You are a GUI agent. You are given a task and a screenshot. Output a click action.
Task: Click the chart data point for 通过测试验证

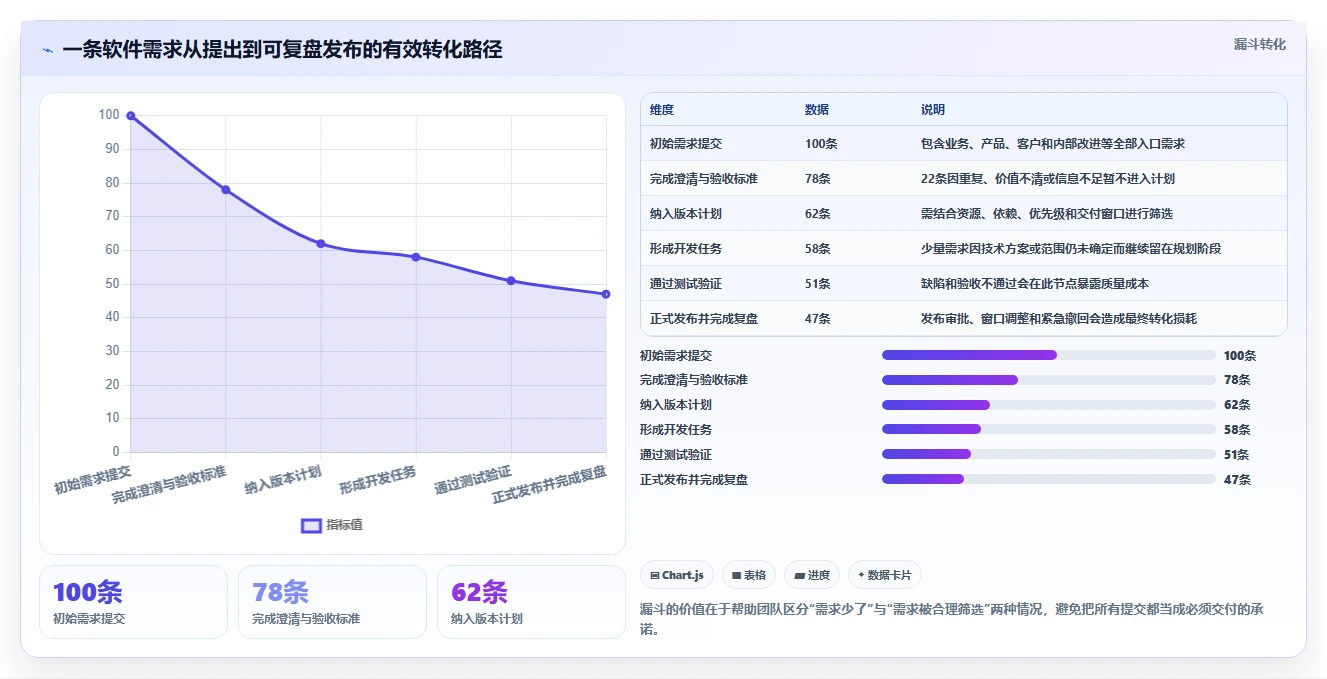pyautogui.click(x=511, y=281)
